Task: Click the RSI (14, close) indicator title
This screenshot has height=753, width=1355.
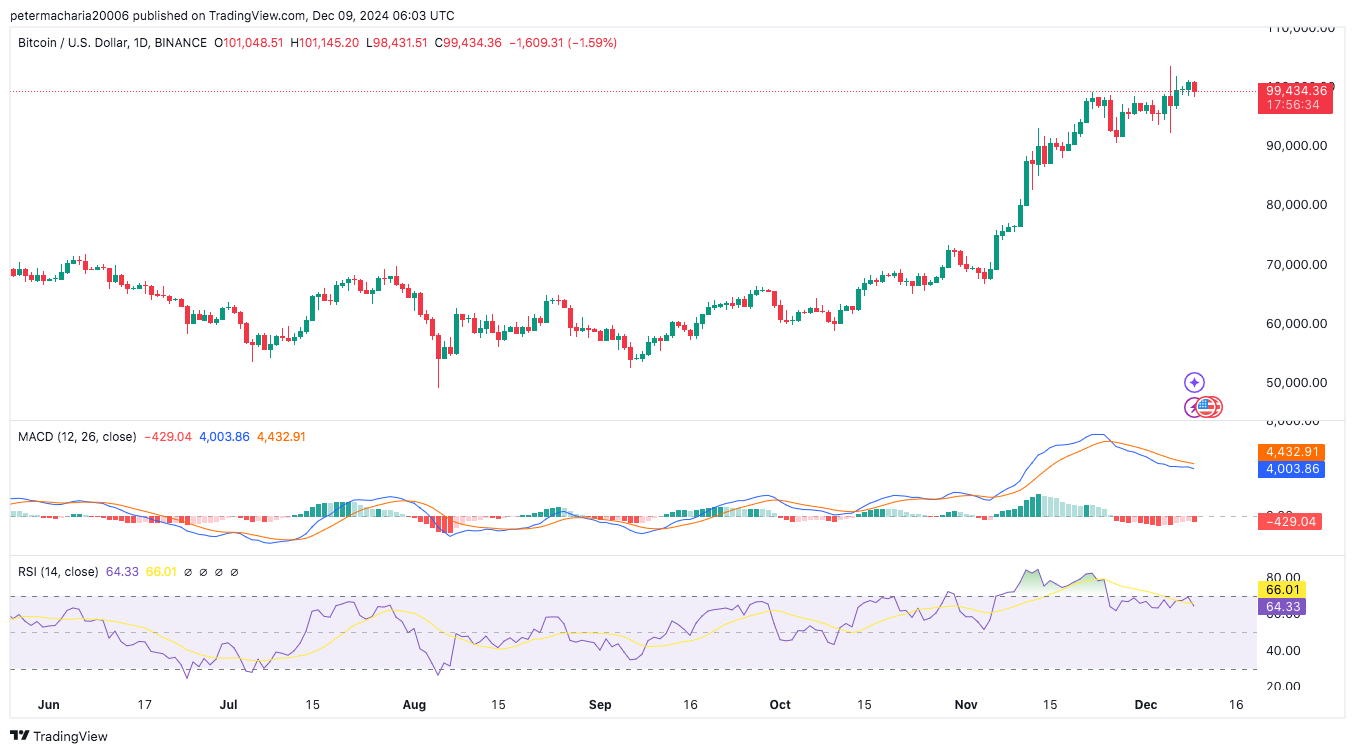Action: point(58,572)
